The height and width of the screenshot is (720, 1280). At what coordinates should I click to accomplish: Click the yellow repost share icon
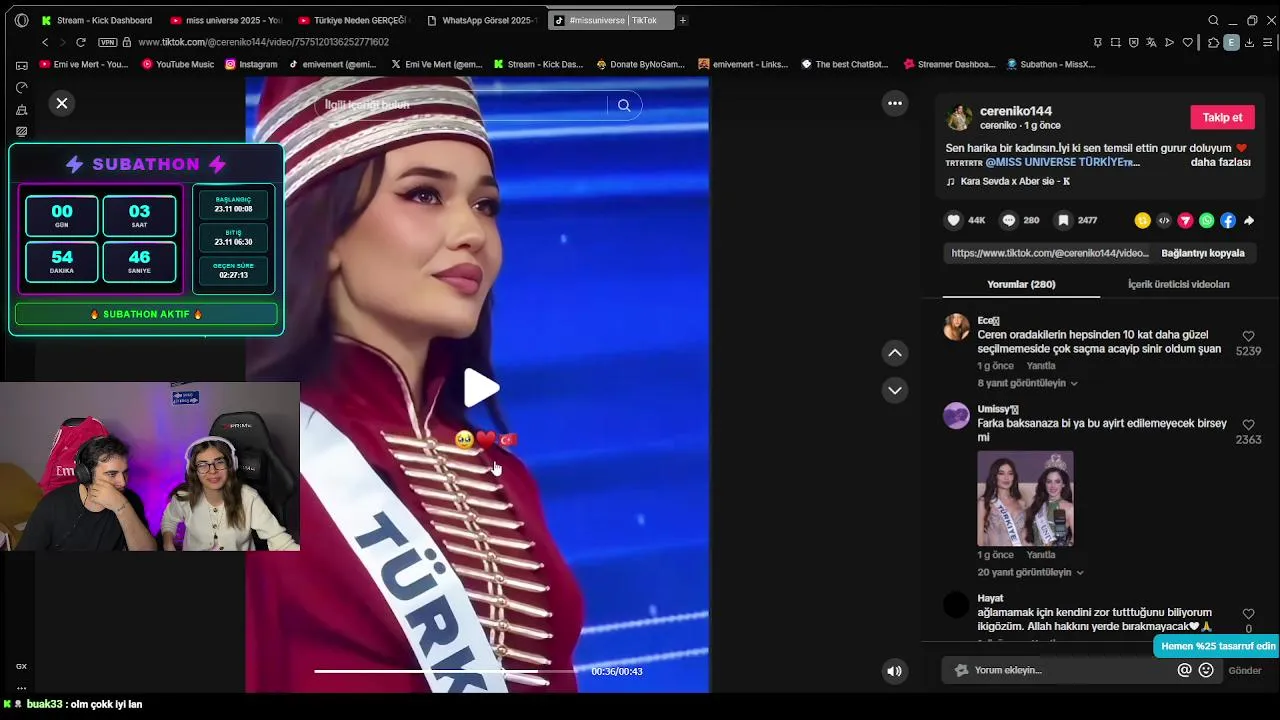[1142, 220]
